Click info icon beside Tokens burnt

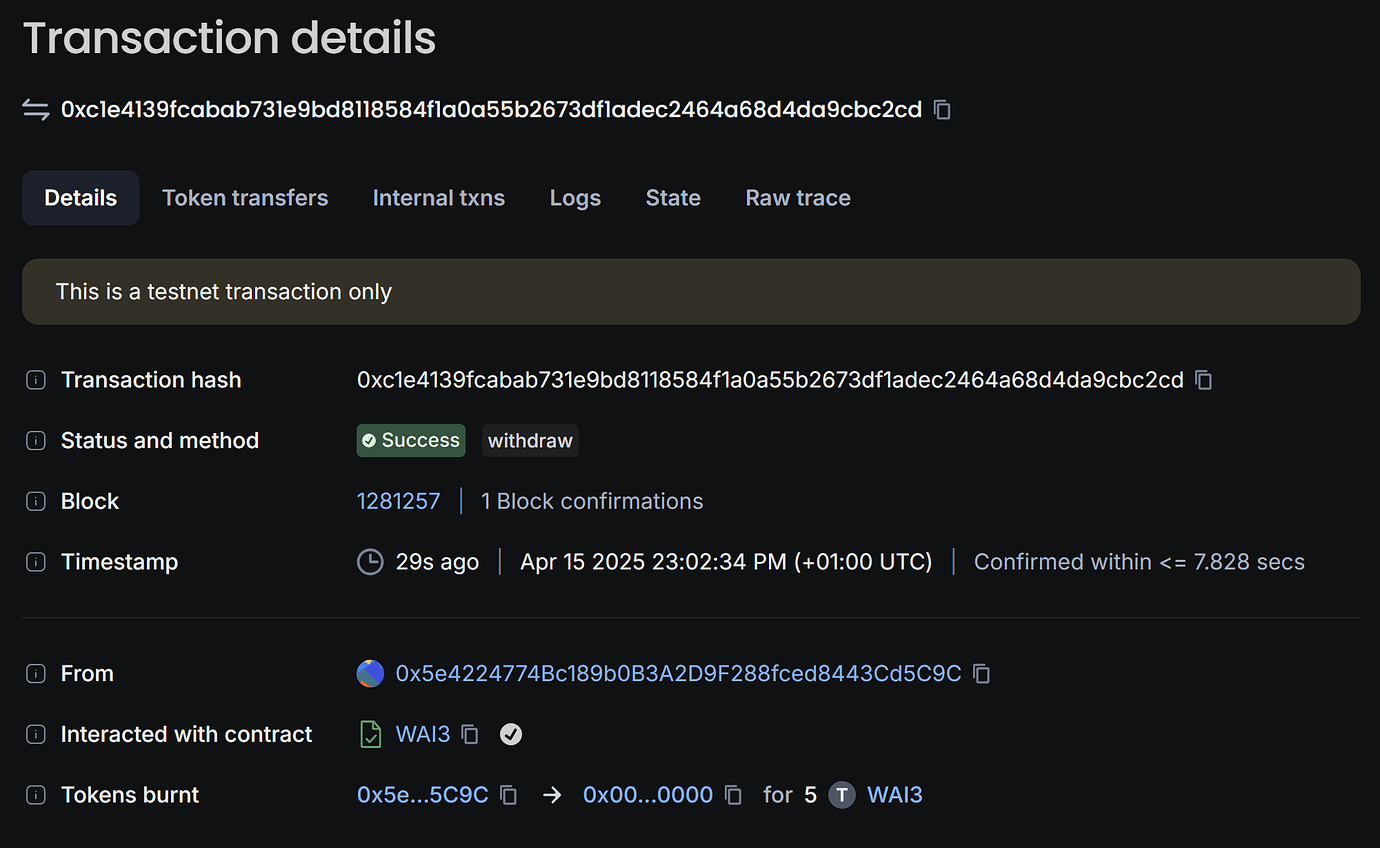pos(36,795)
